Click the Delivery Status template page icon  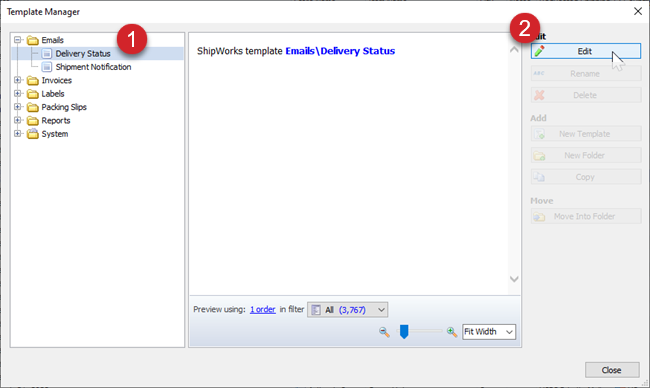[x=47, y=53]
